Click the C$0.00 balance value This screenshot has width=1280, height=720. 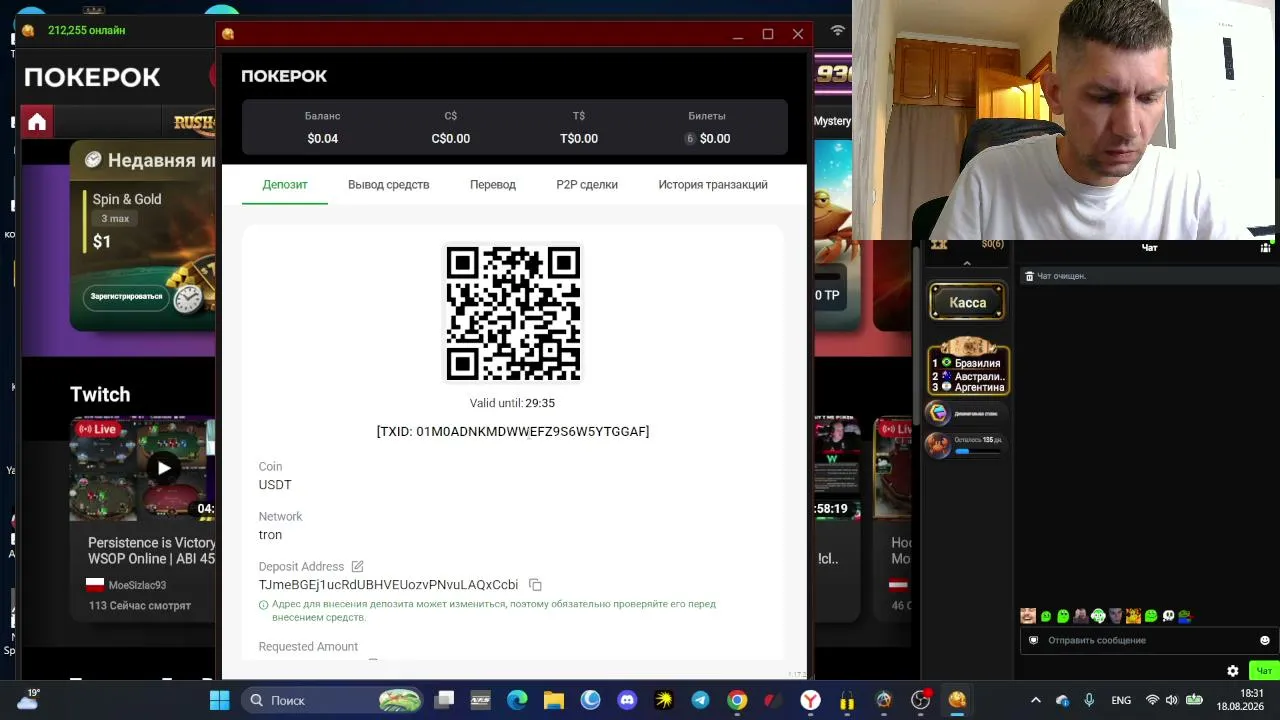(451, 139)
